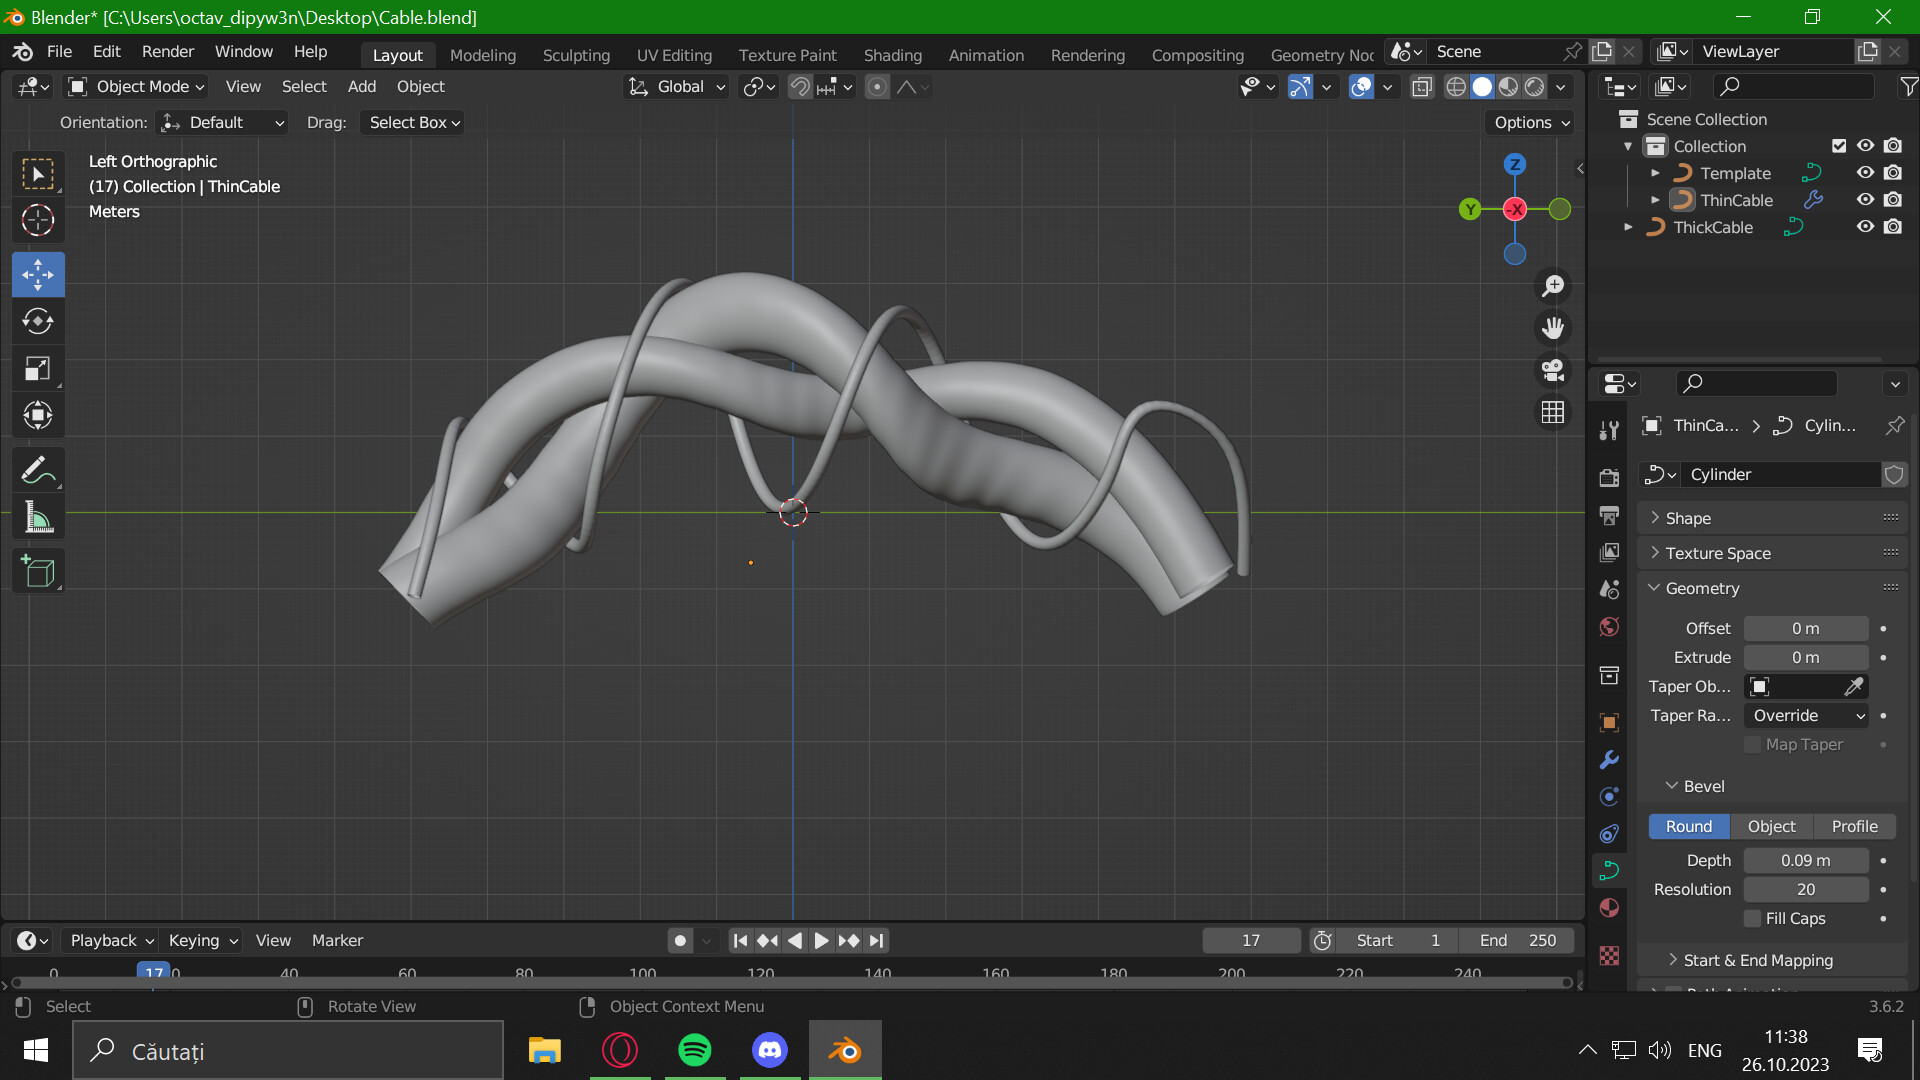Viewport: 1920px width, 1080px height.
Task: Open Object Data curve properties tab
Action: [1609, 870]
